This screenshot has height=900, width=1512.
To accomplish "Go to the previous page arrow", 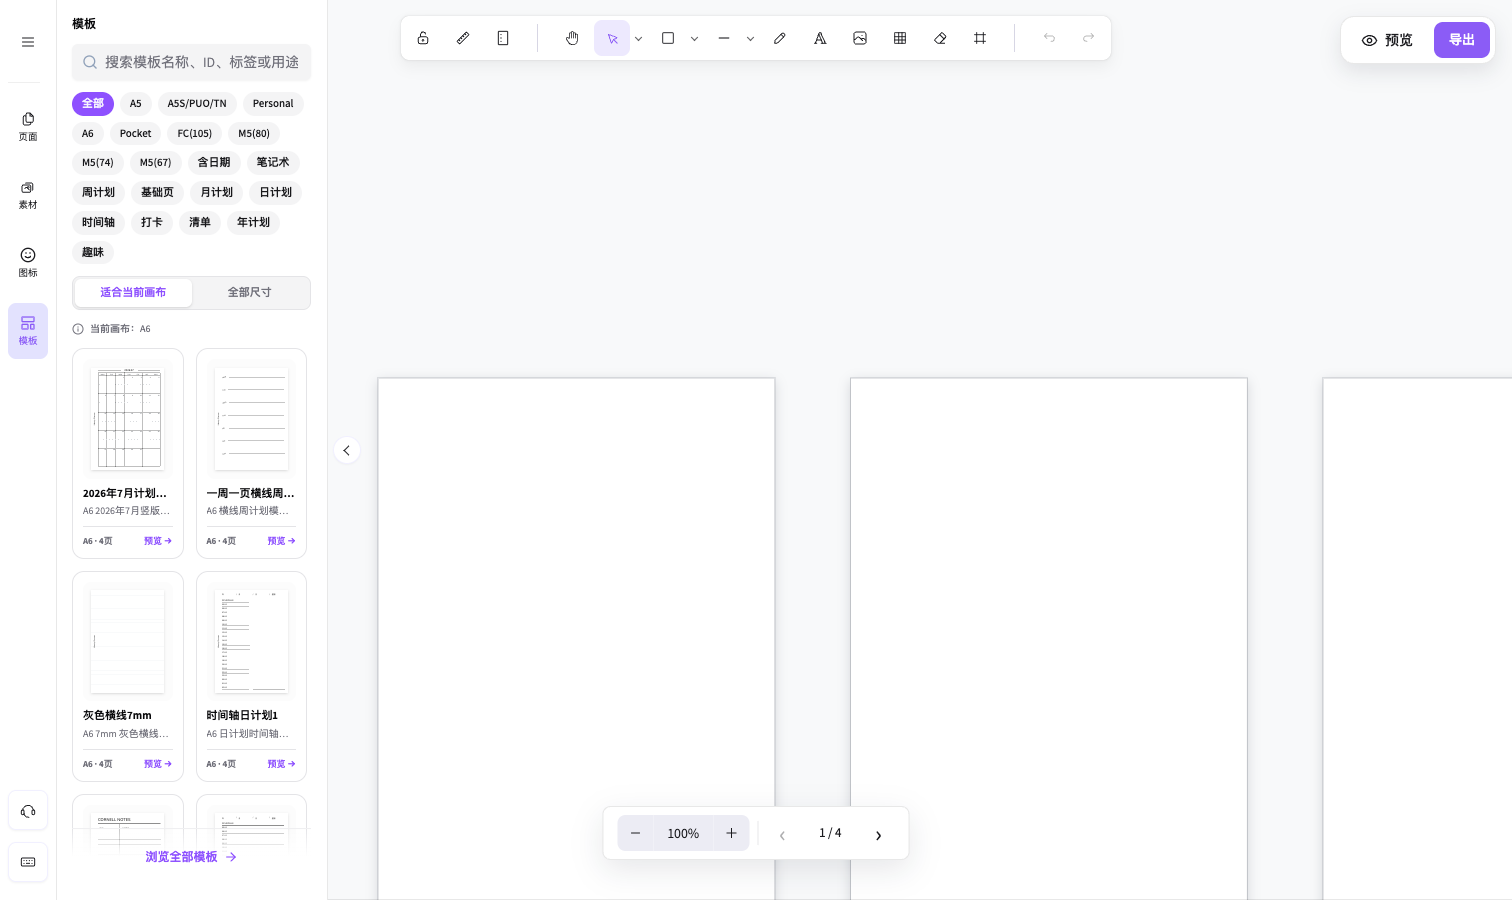I will pos(782,834).
